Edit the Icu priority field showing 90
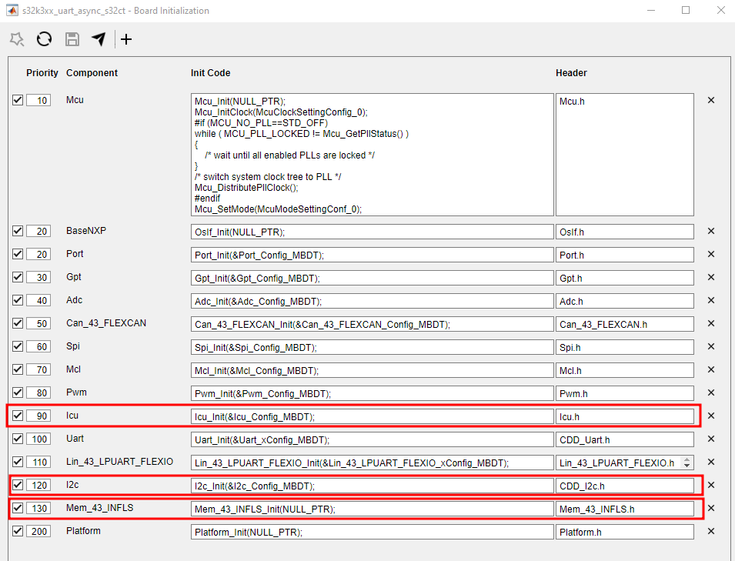This screenshot has width=735, height=561. click(x=38, y=416)
